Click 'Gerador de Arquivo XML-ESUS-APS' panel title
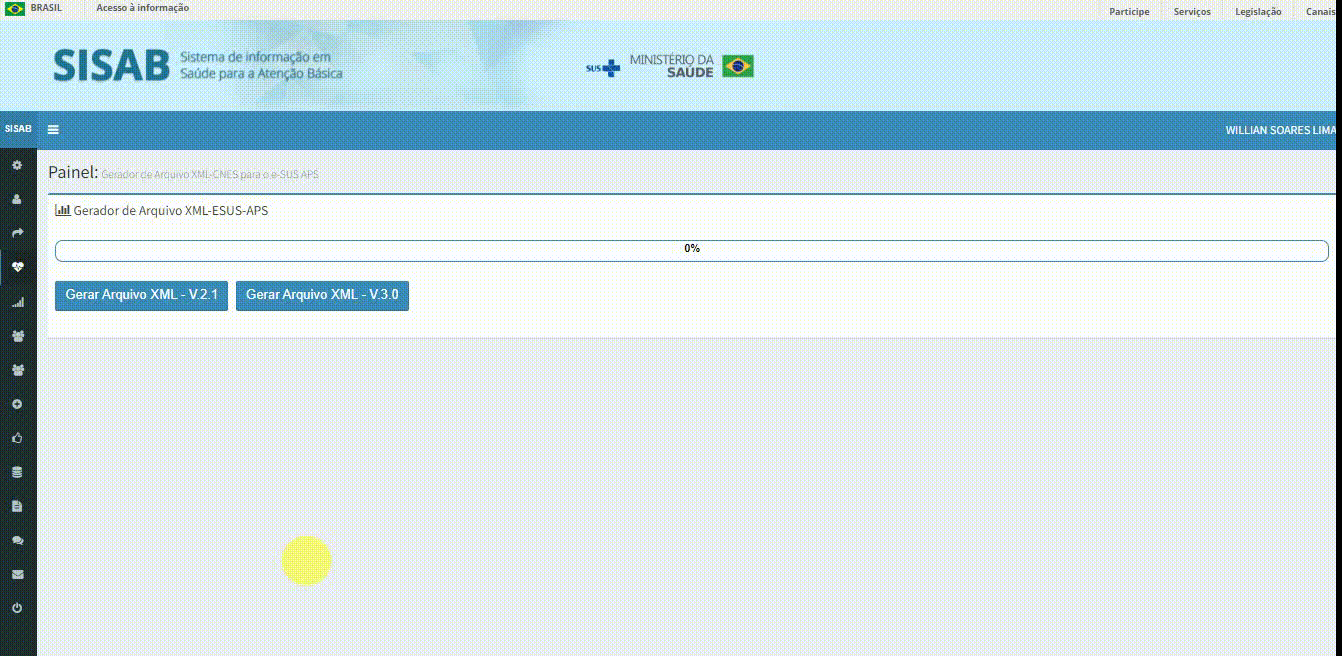 [x=171, y=210]
